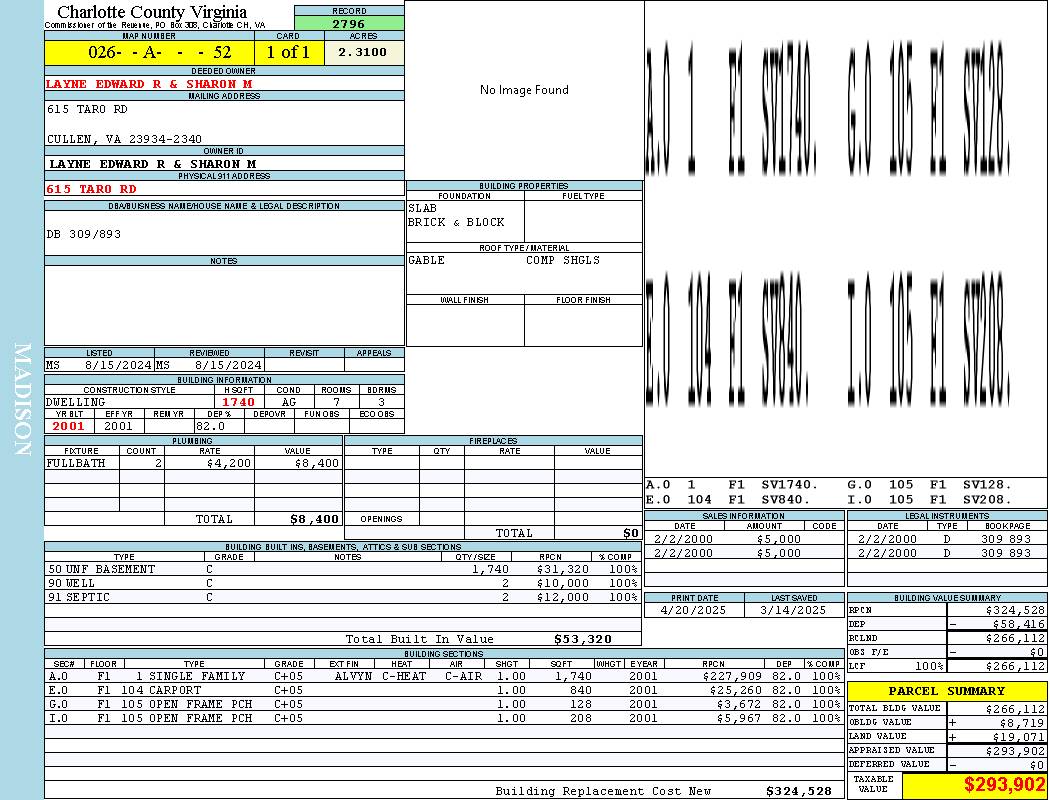Screen dimensions: 1050x800
Task: Click foundation BRICK & BLOCK text
Action: pyautogui.click(x=456, y=222)
